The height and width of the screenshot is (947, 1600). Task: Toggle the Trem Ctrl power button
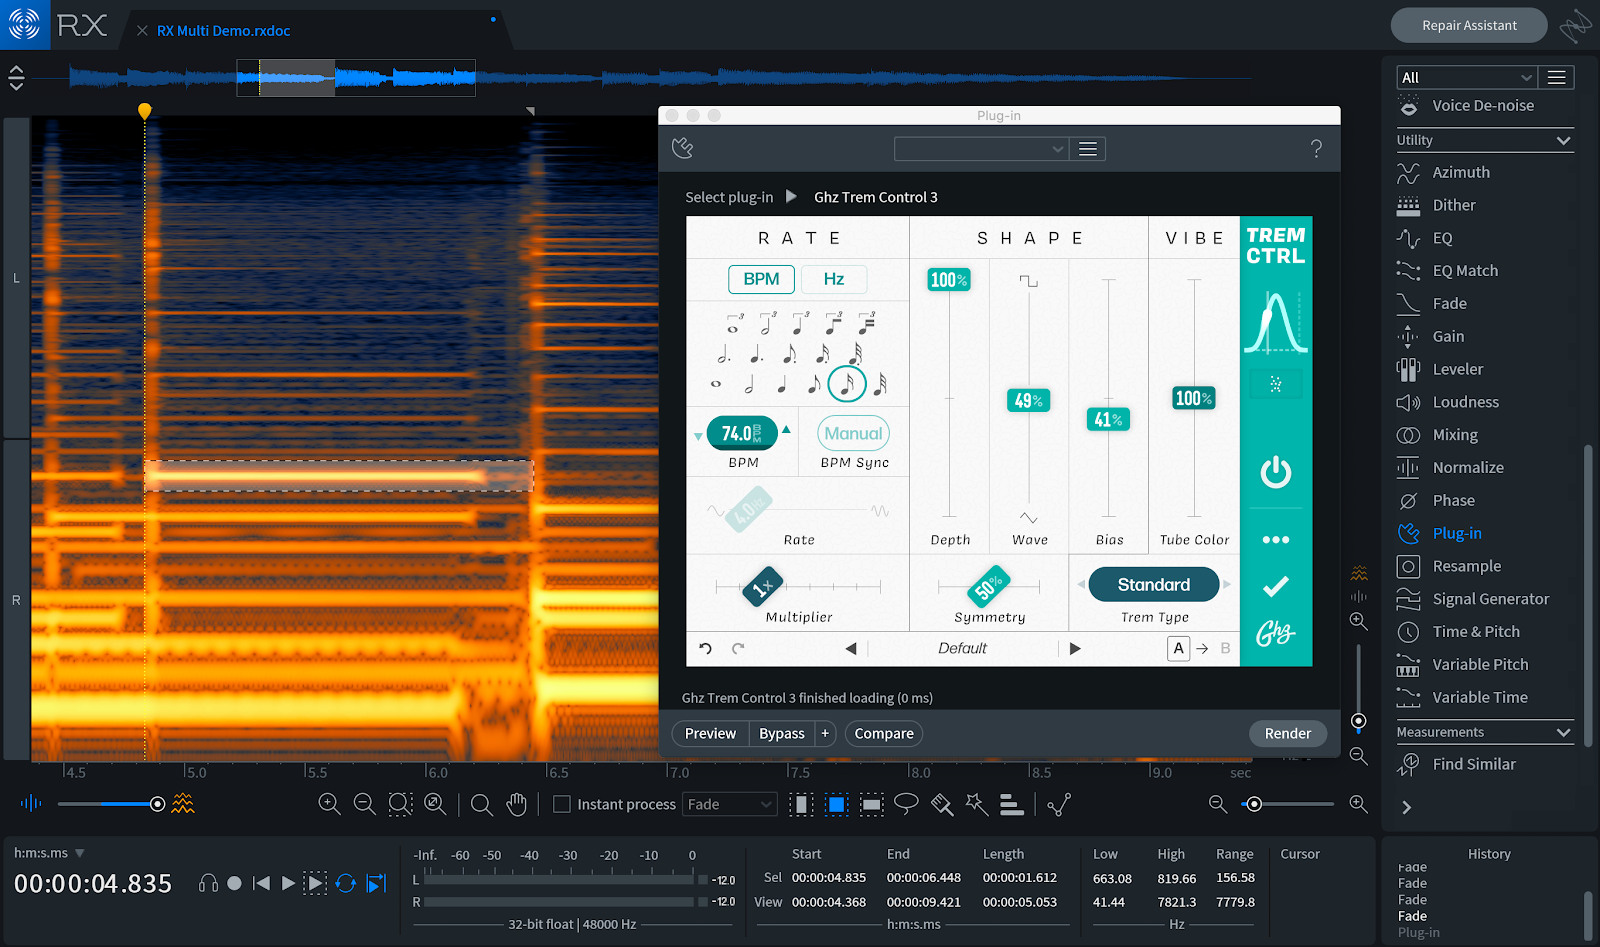(x=1276, y=472)
